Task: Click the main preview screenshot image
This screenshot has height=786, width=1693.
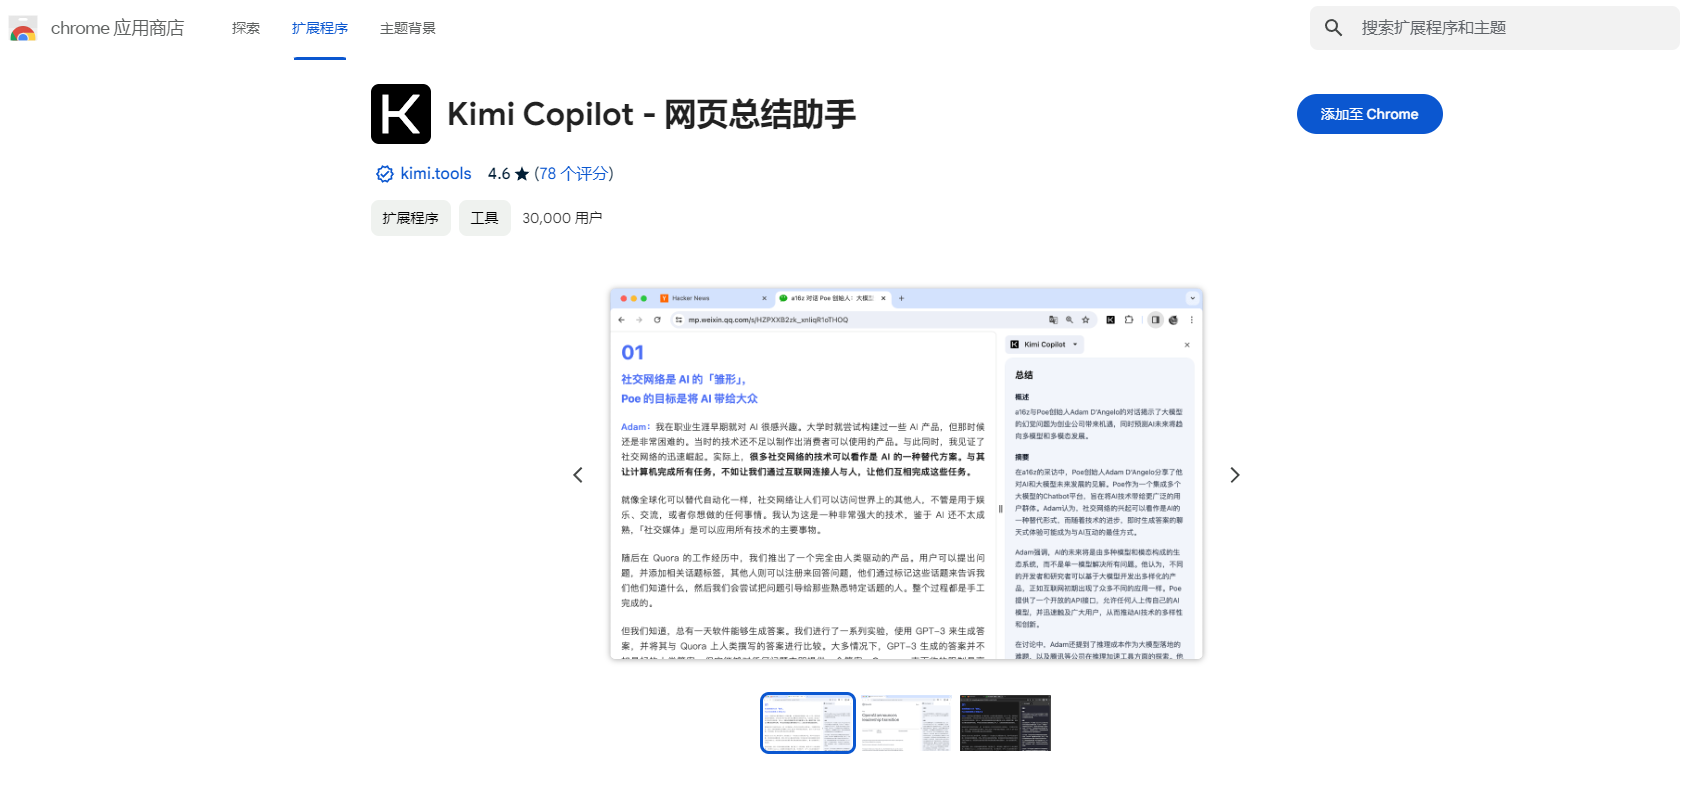Action: (x=906, y=474)
